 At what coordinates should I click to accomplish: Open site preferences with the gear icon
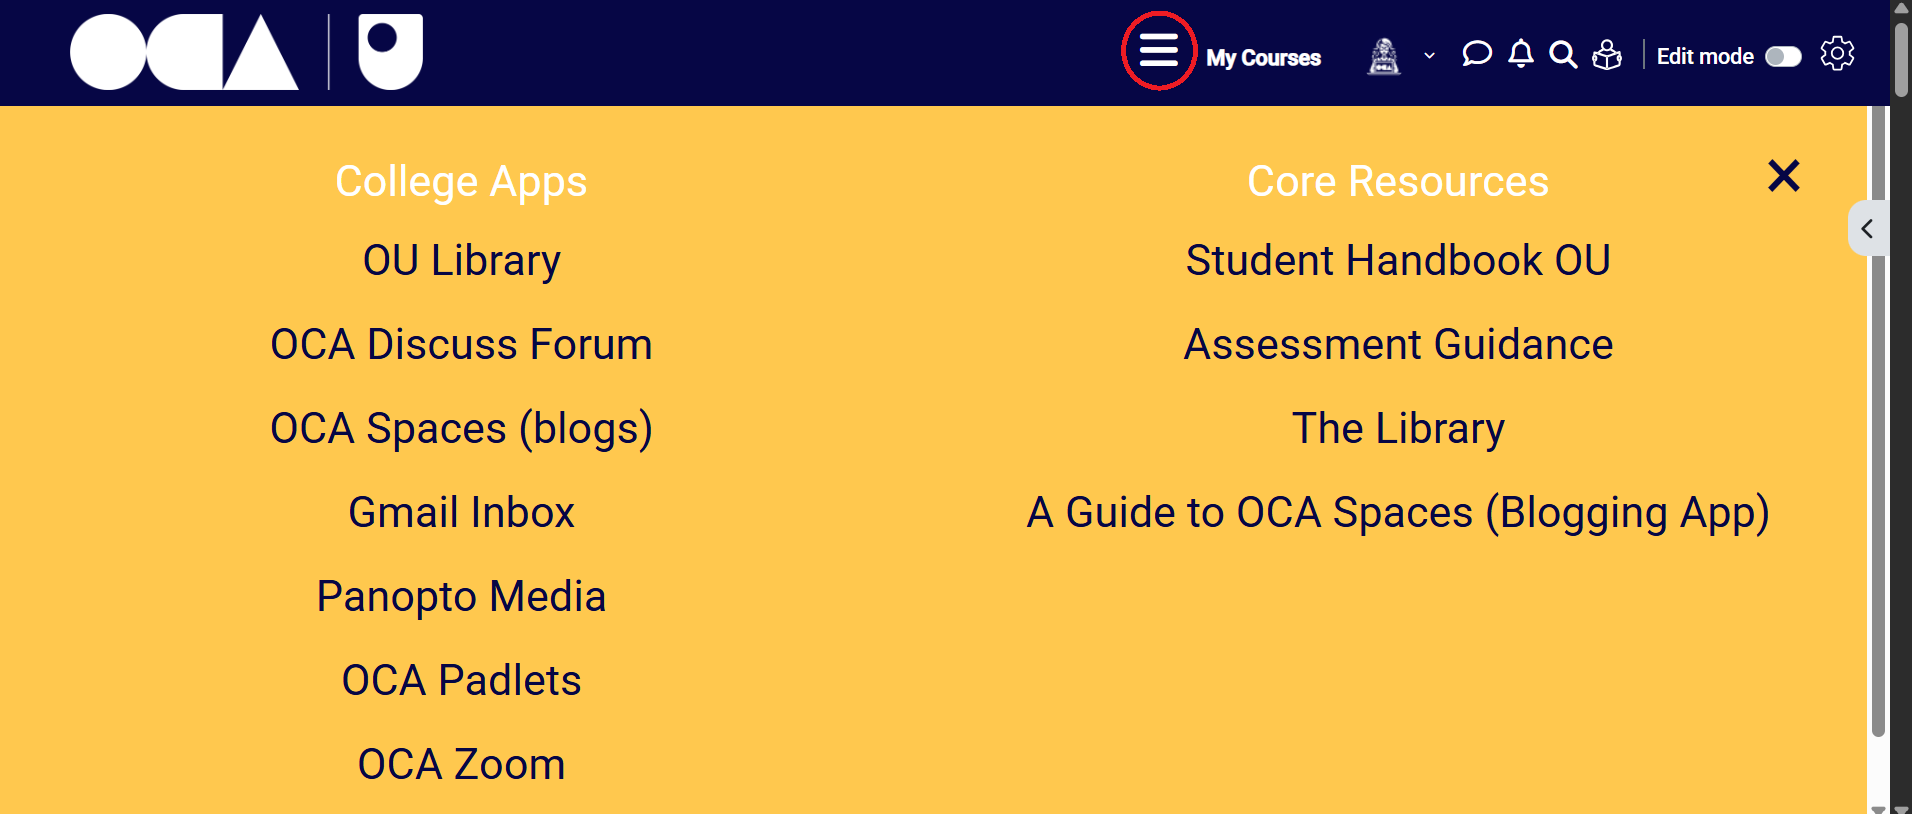tap(1838, 55)
